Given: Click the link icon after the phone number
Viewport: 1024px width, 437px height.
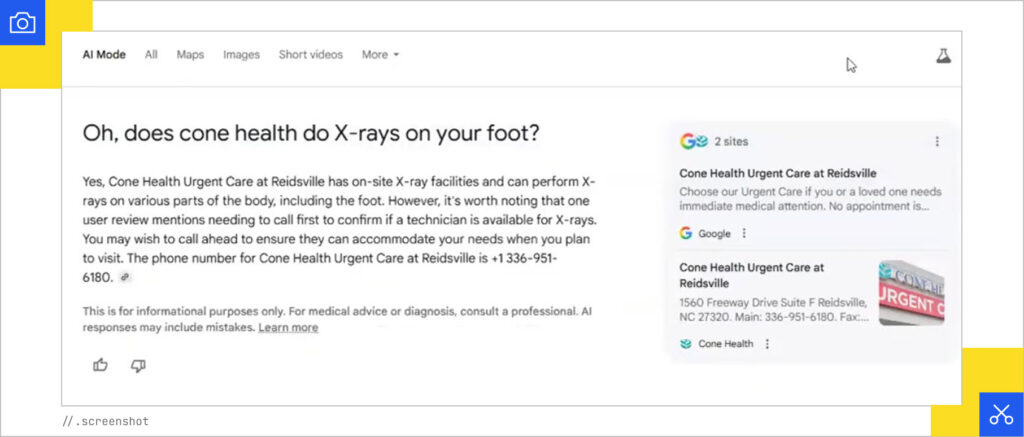Looking at the screenshot, I should (x=125, y=277).
